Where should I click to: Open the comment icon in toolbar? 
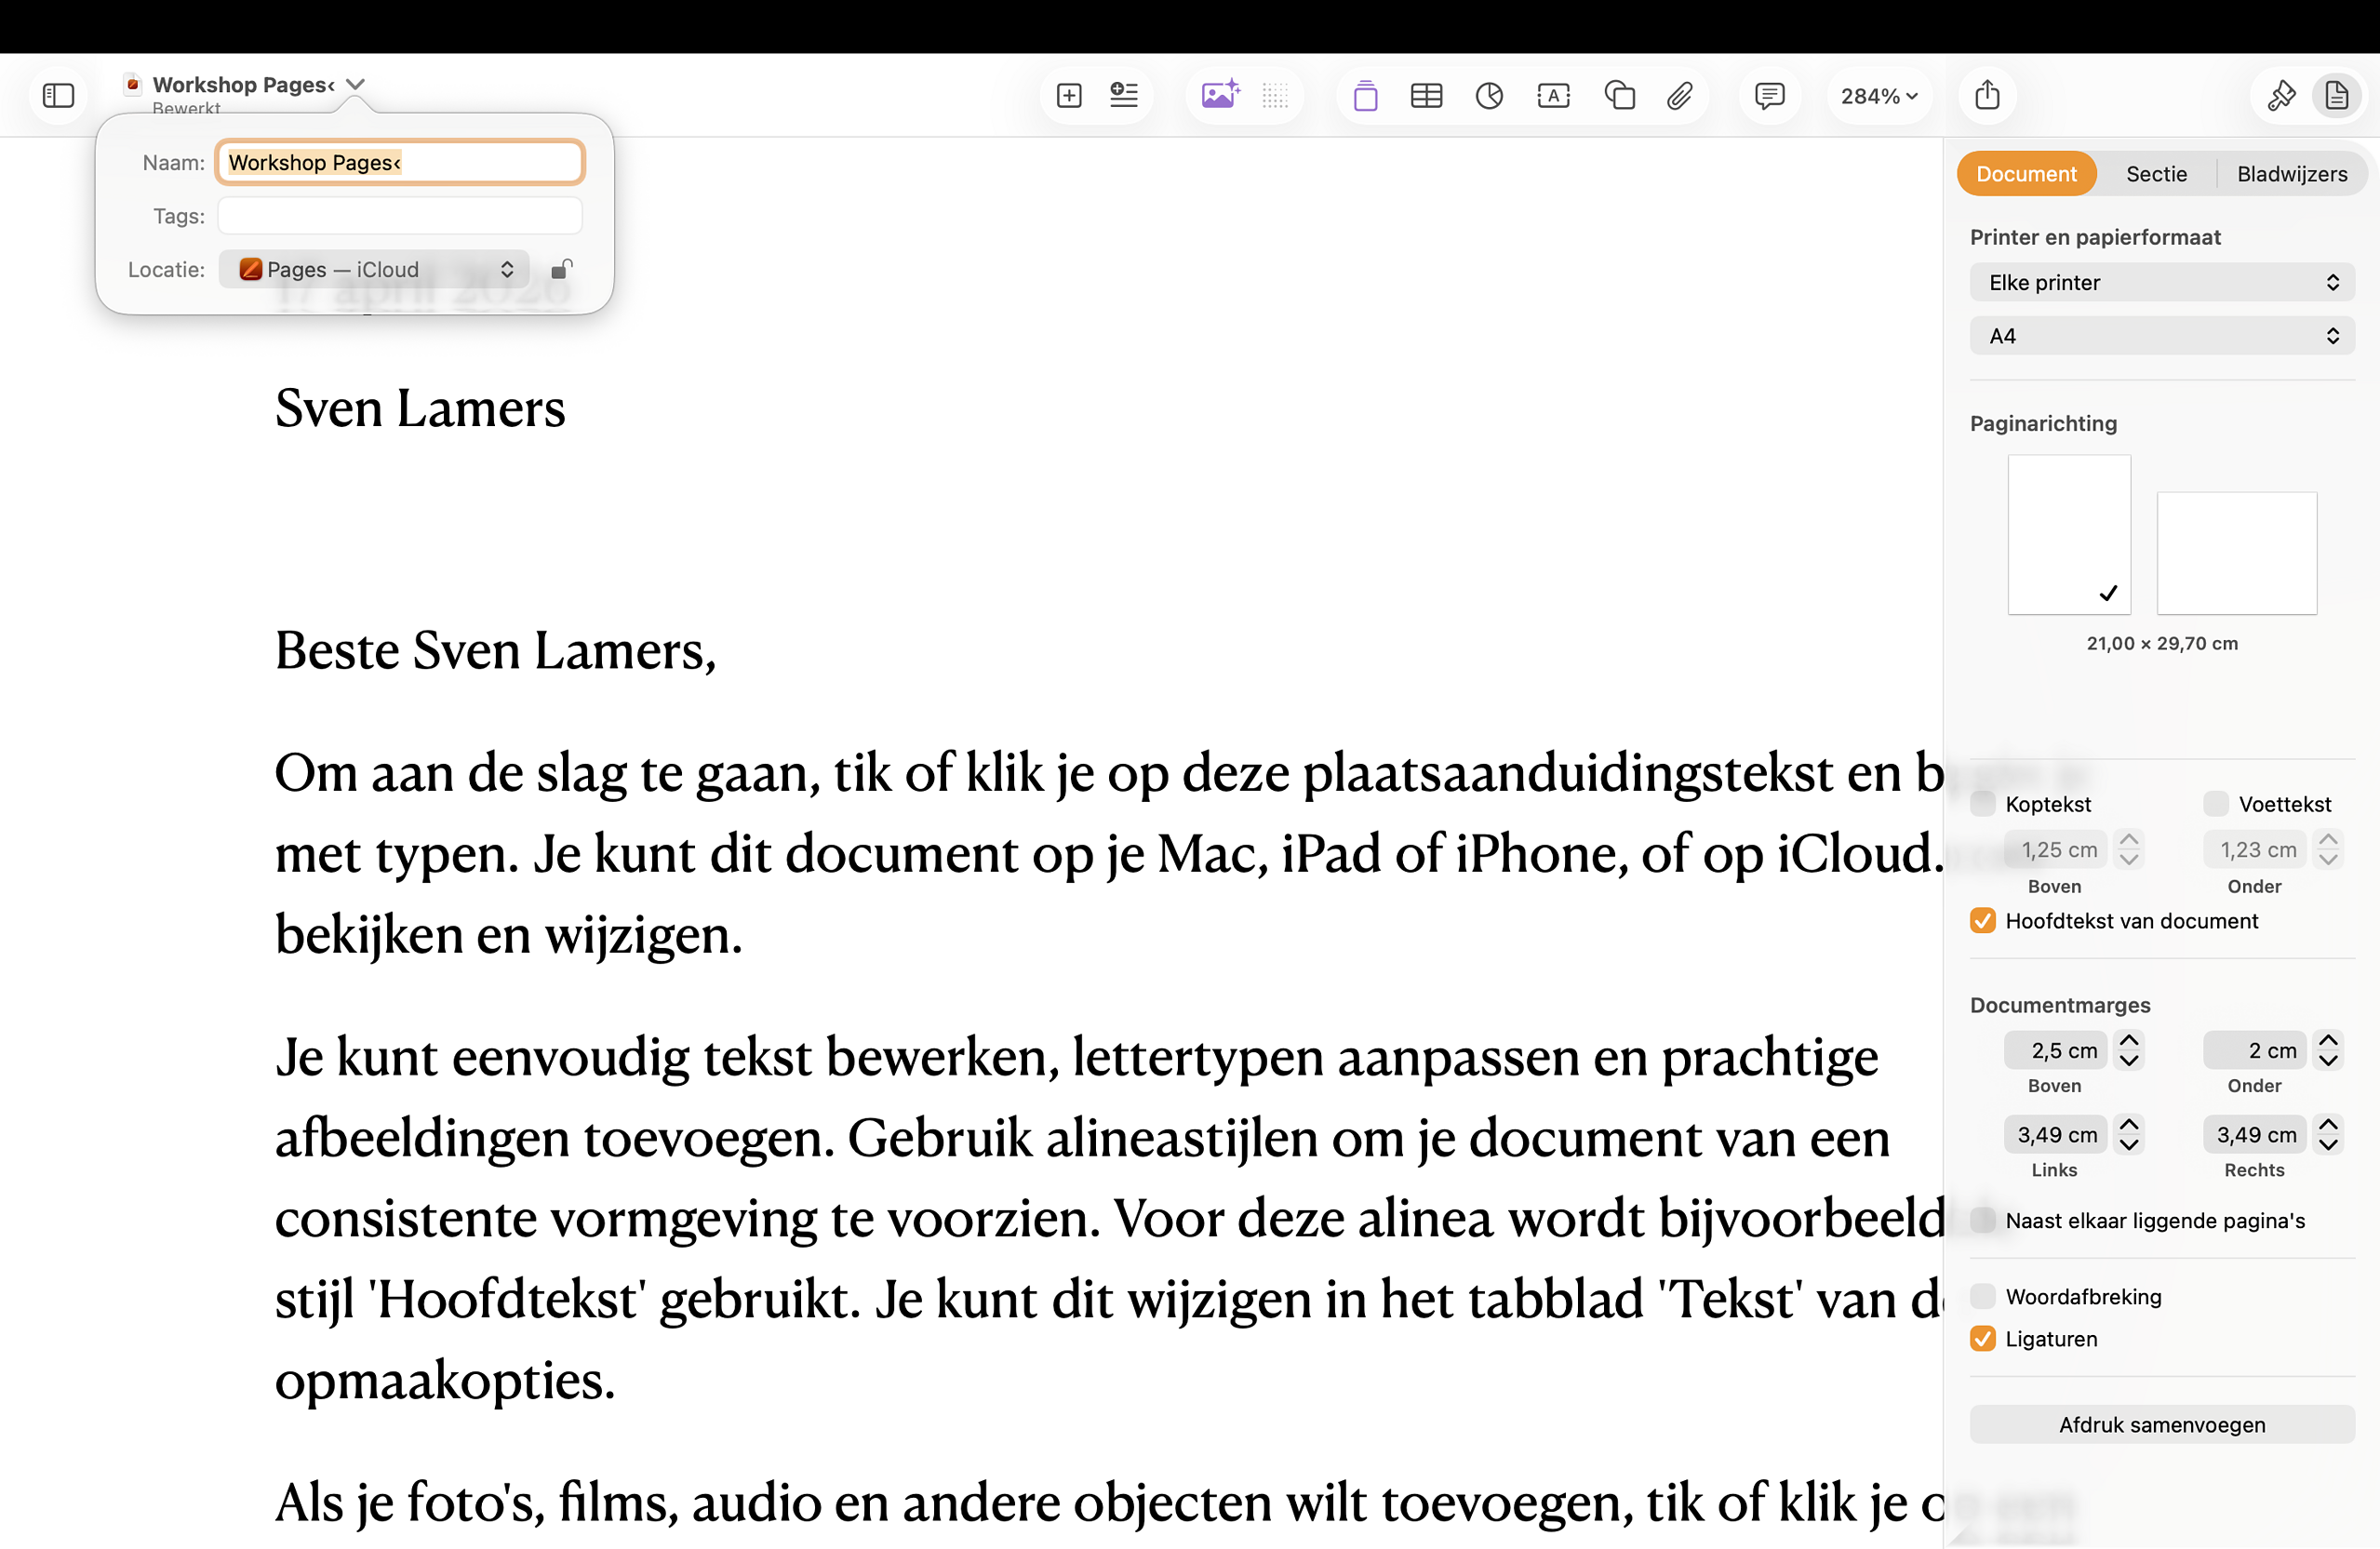[1769, 96]
